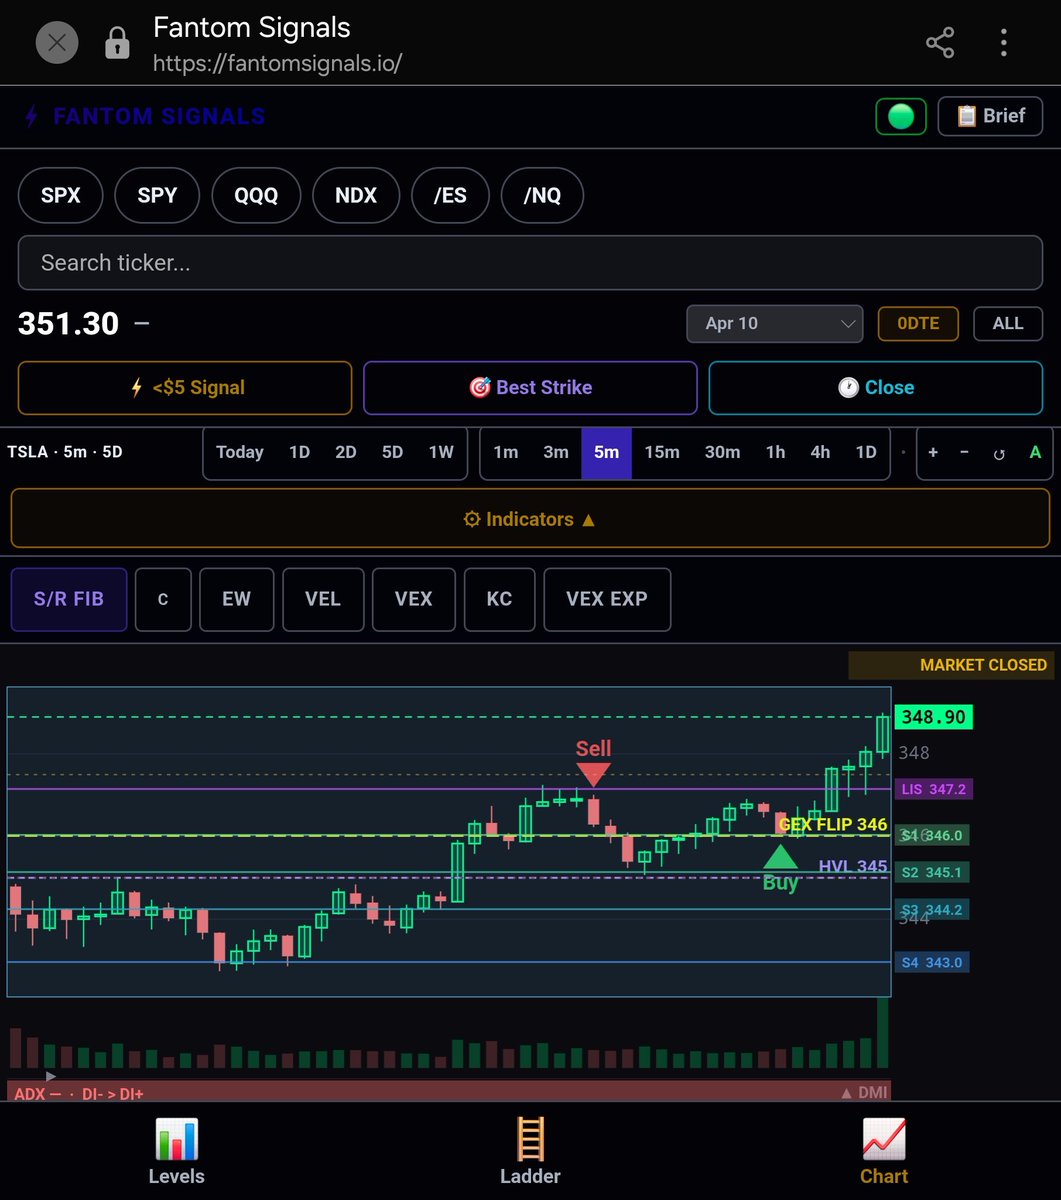Switch interval to 30m

pyautogui.click(x=722, y=452)
